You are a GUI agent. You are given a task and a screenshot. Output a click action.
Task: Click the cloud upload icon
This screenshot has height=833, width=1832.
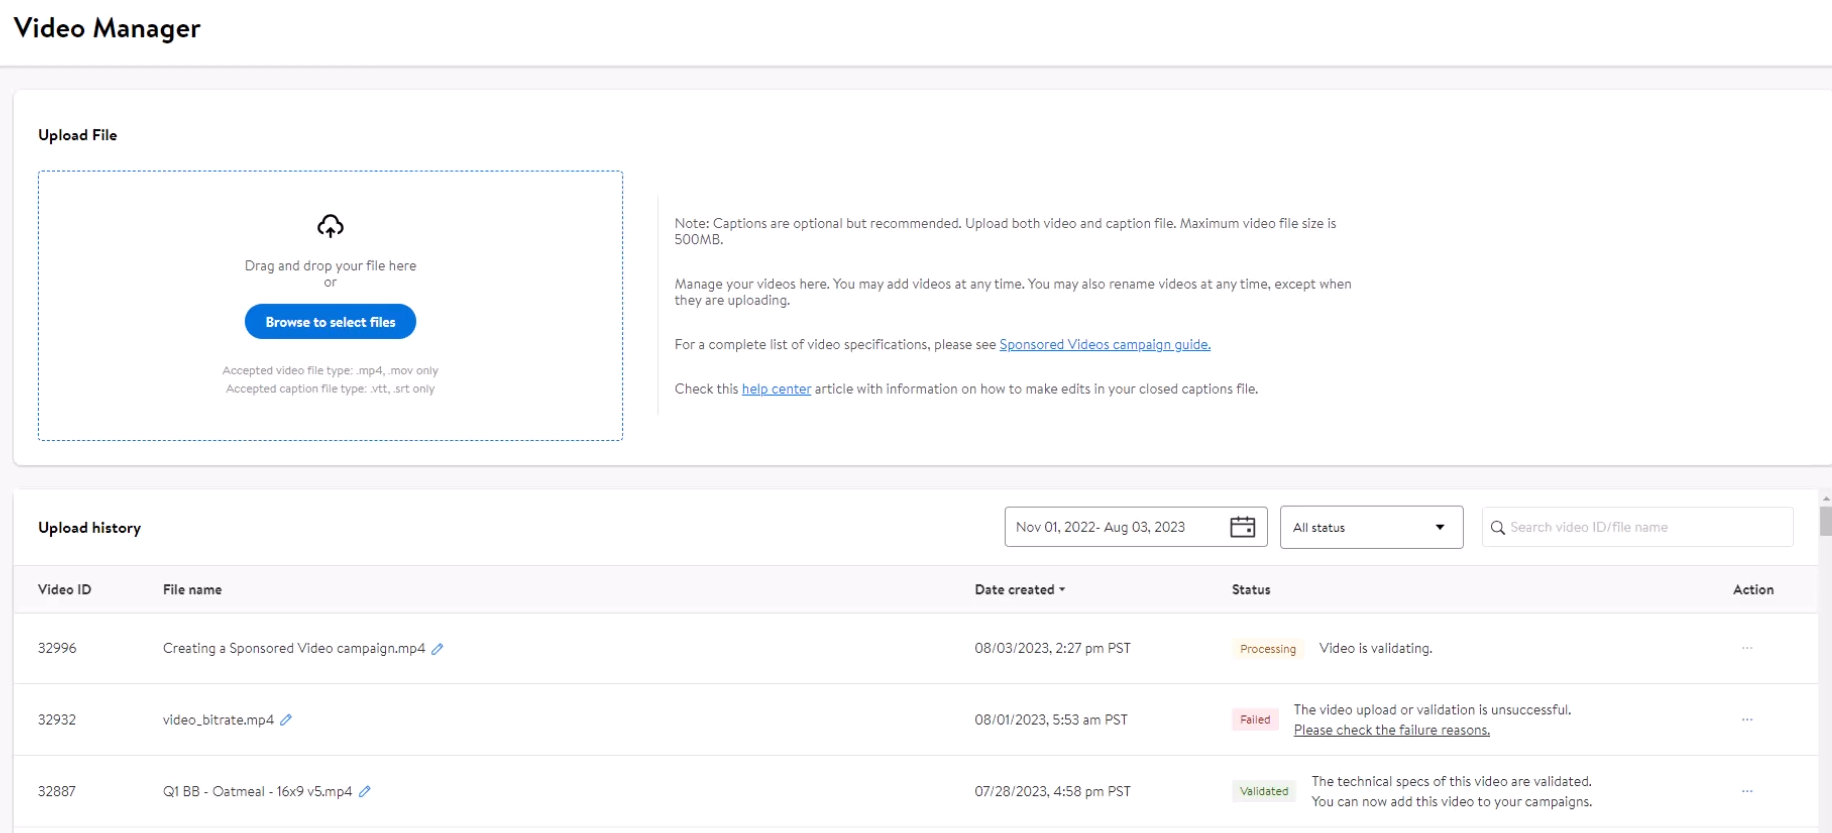330,226
